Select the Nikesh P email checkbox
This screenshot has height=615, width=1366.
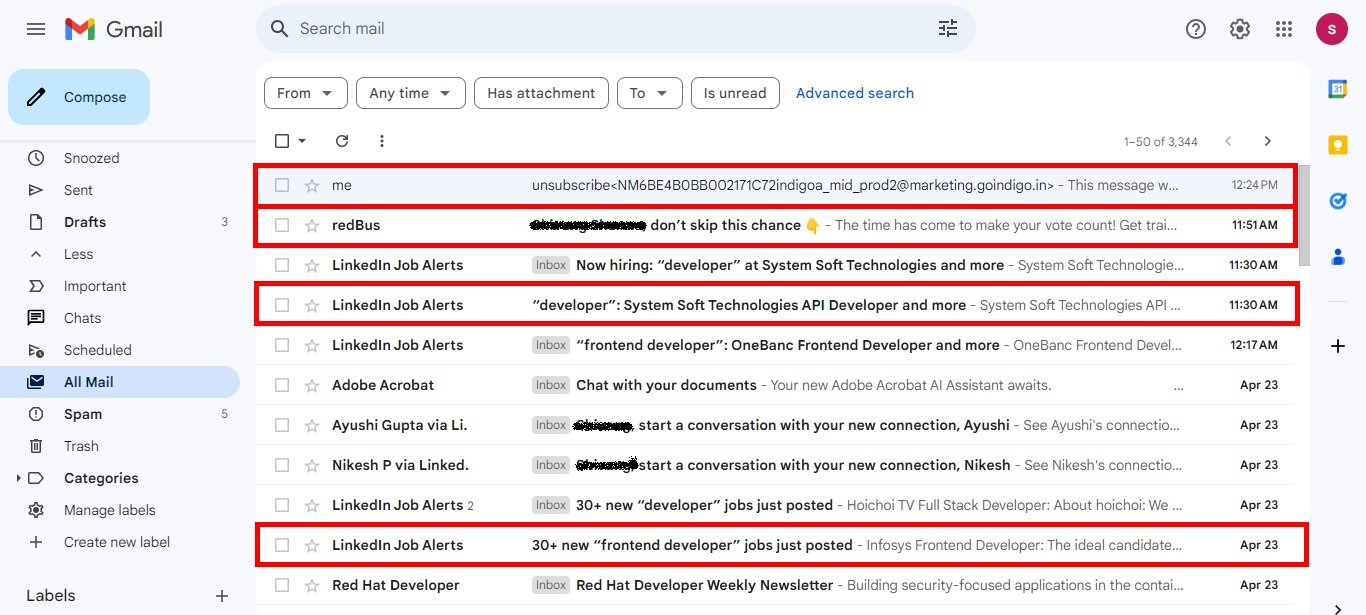[282, 465]
